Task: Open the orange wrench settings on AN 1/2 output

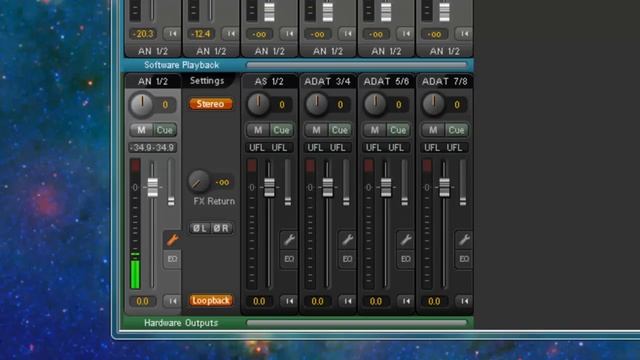Action: pos(172,240)
